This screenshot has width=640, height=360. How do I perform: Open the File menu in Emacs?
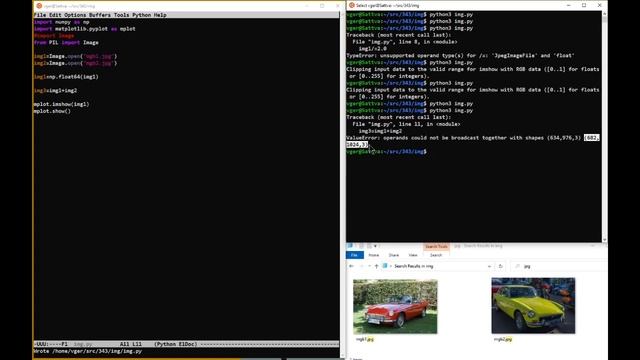click(x=40, y=15)
